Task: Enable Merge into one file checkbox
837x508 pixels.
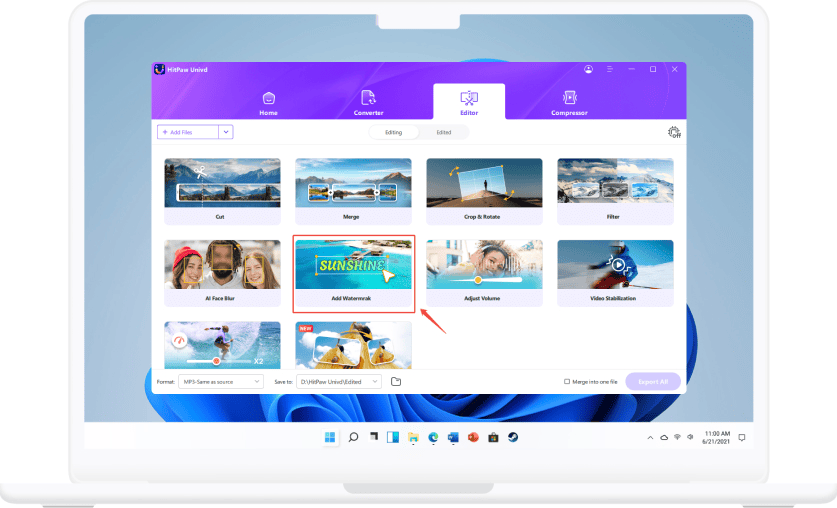Action: (567, 382)
